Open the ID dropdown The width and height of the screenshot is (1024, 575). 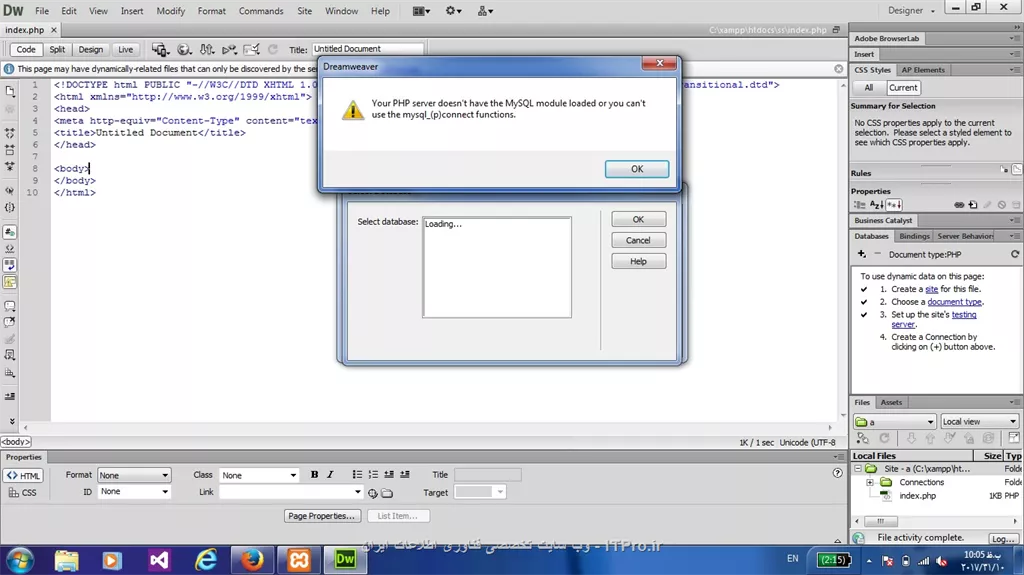click(134, 491)
